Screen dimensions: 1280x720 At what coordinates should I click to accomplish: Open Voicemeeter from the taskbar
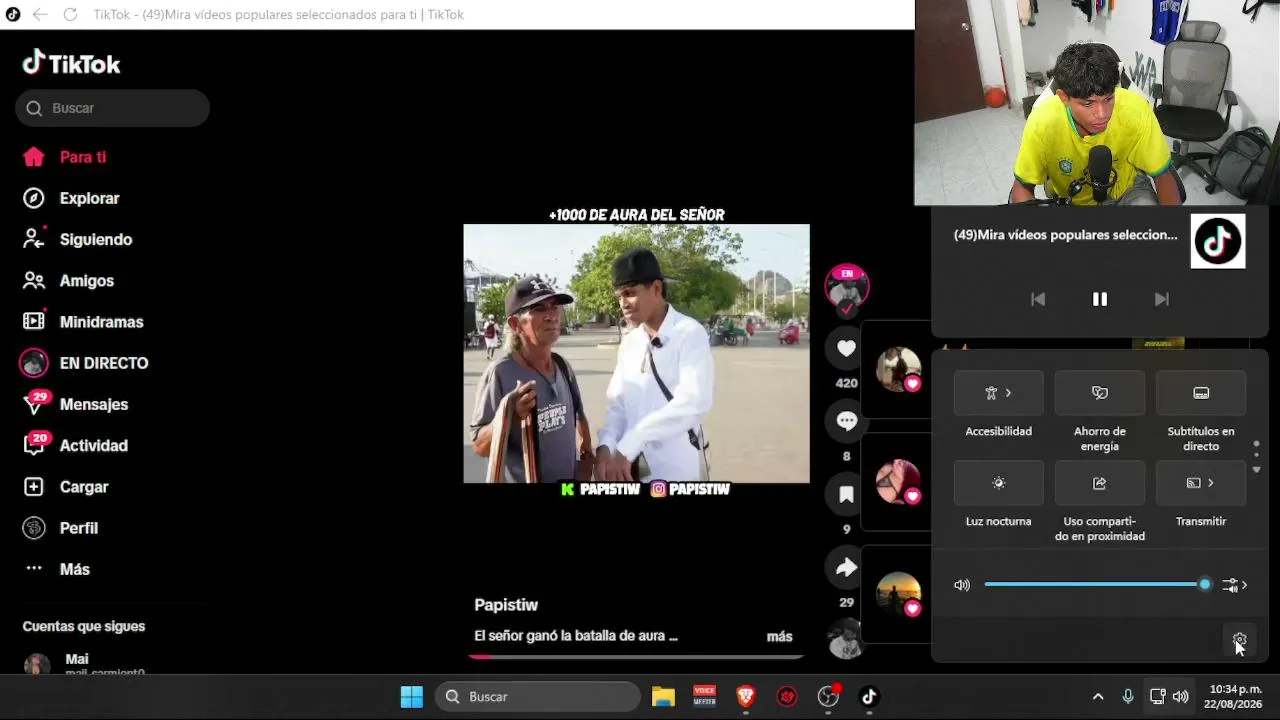point(704,696)
